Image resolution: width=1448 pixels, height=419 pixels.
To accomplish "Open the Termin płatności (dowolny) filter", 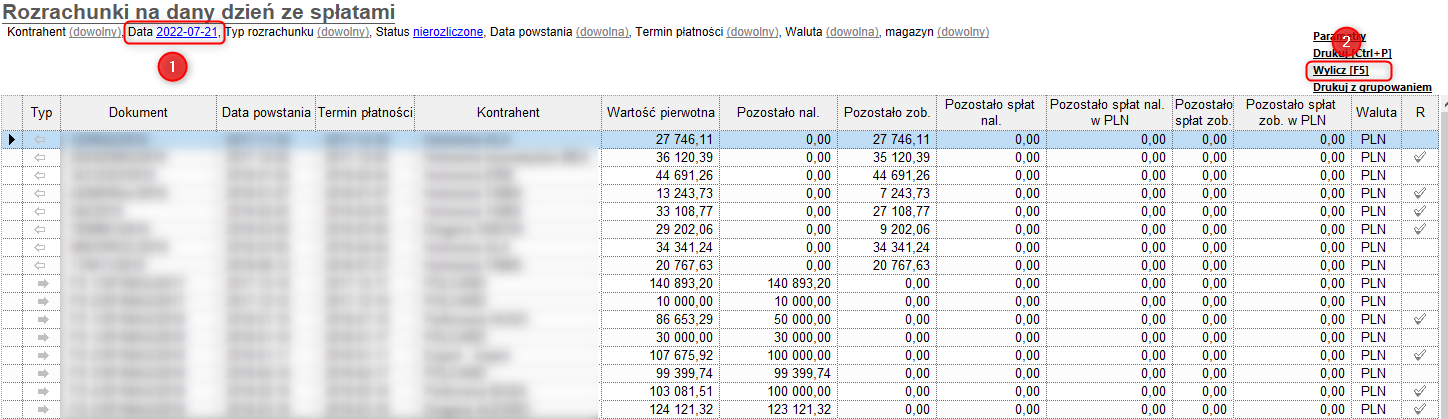I will 753,33.
